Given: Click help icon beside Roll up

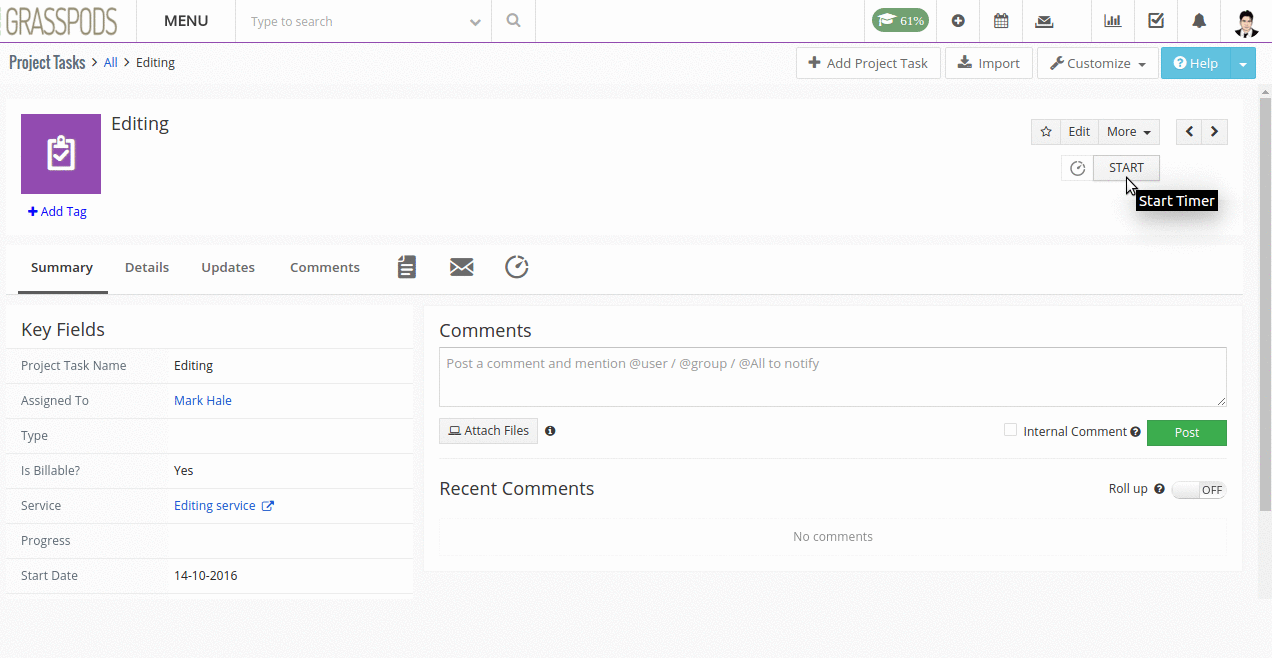Looking at the screenshot, I should 1159,489.
